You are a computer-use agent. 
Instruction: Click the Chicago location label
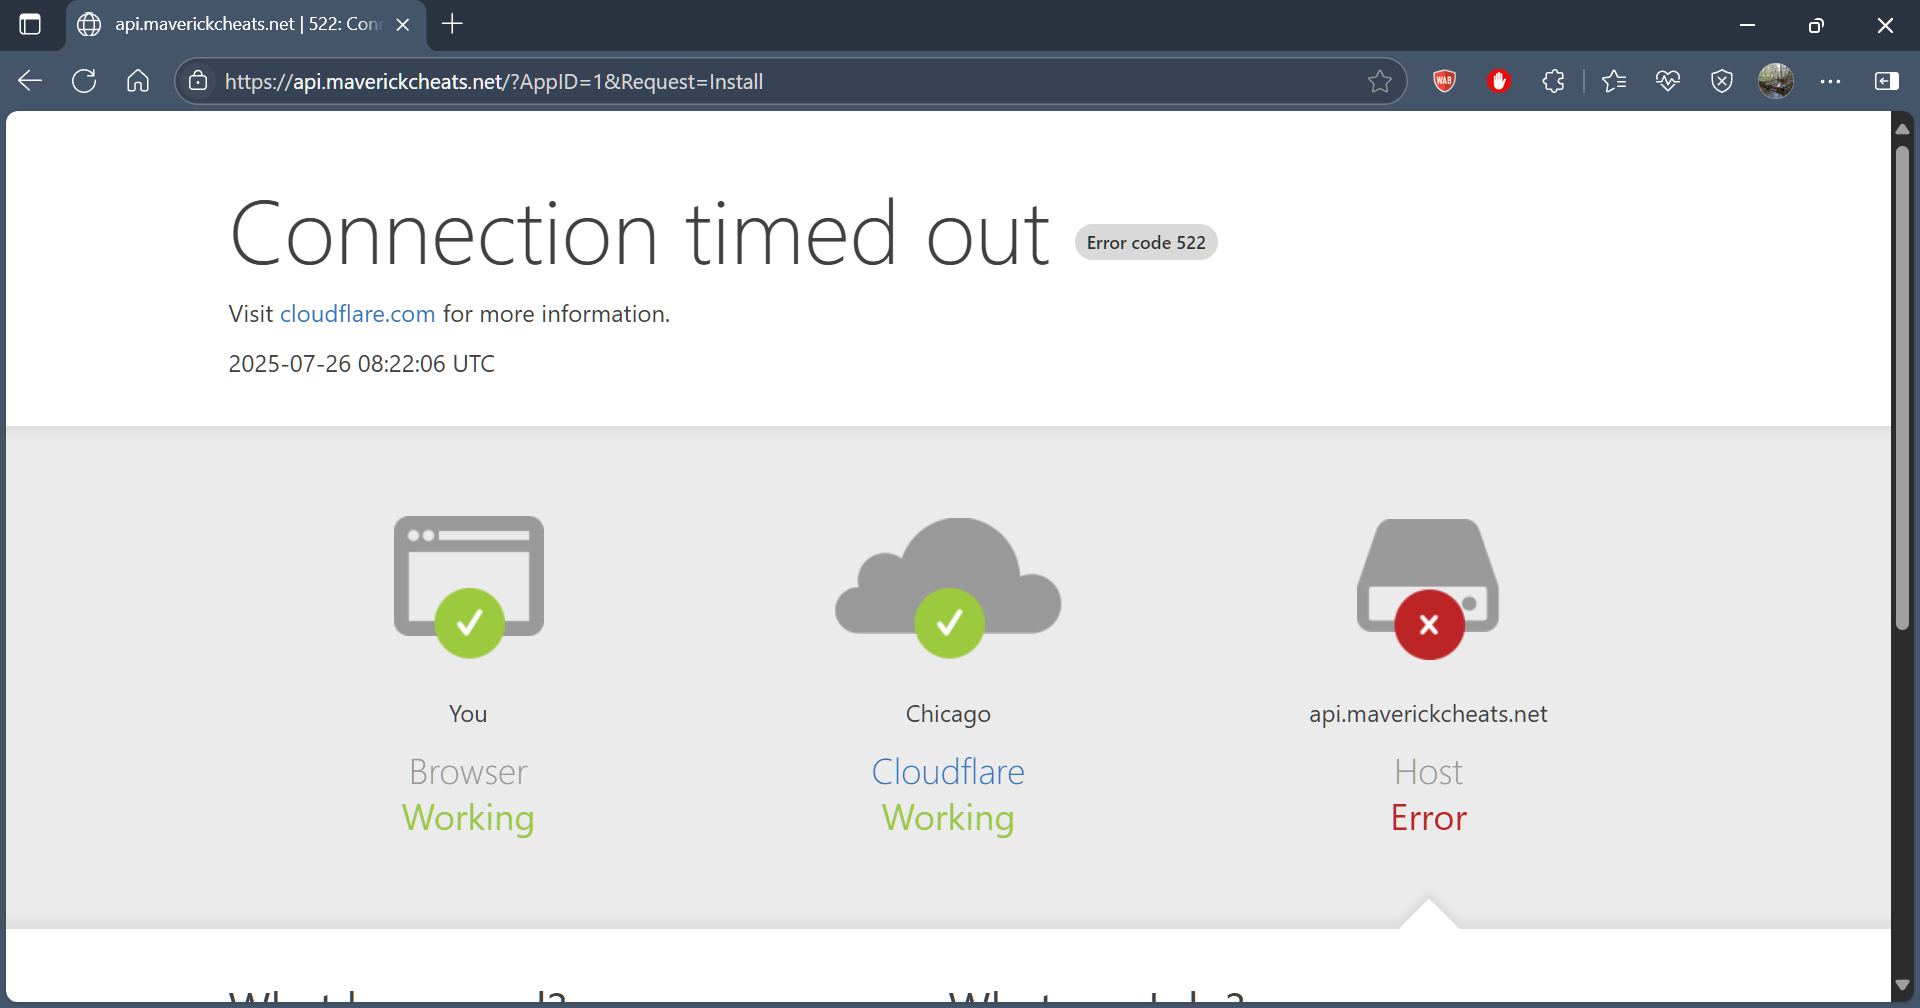[x=948, y=714]
